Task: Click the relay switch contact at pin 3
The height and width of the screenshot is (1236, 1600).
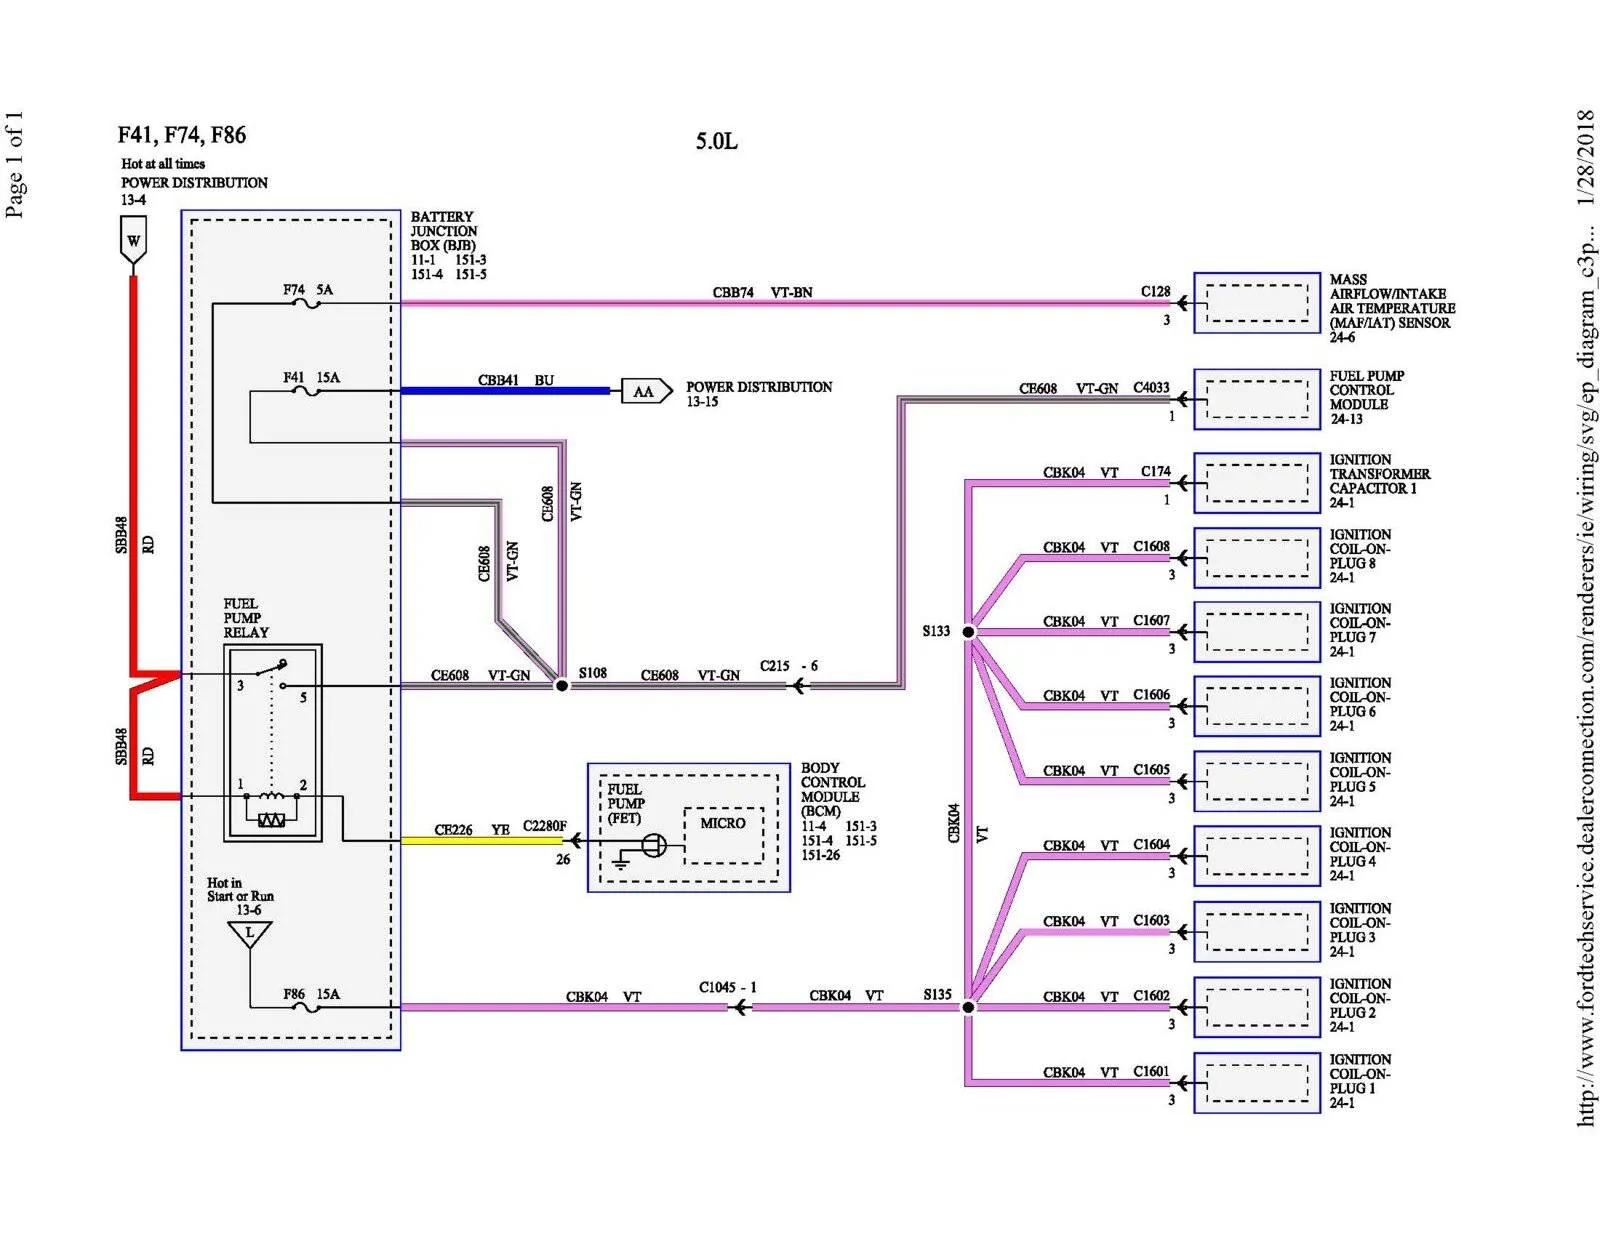Action: click(270, 667)
